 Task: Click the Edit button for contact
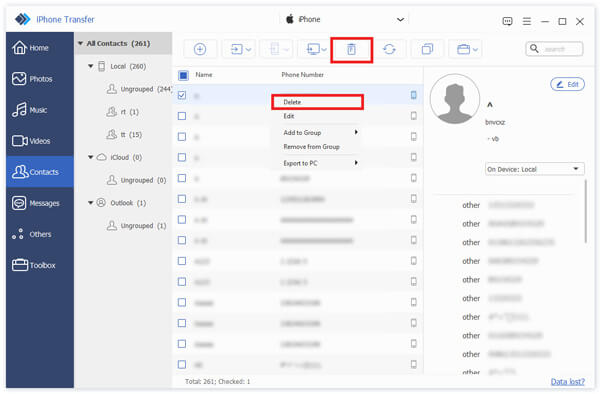click(567, 84)
